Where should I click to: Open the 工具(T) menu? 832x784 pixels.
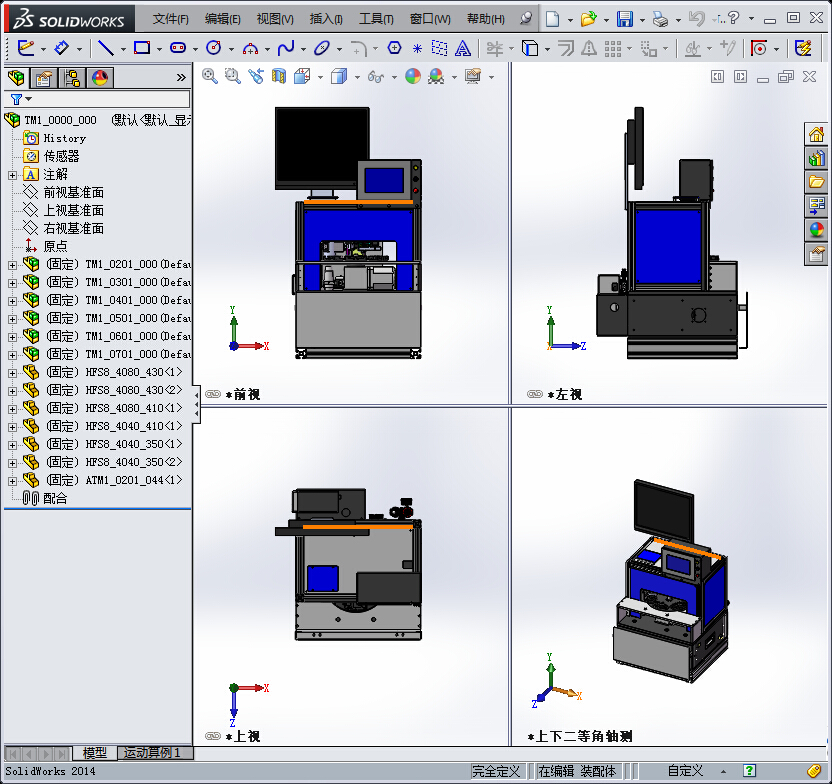pos(376,19)
